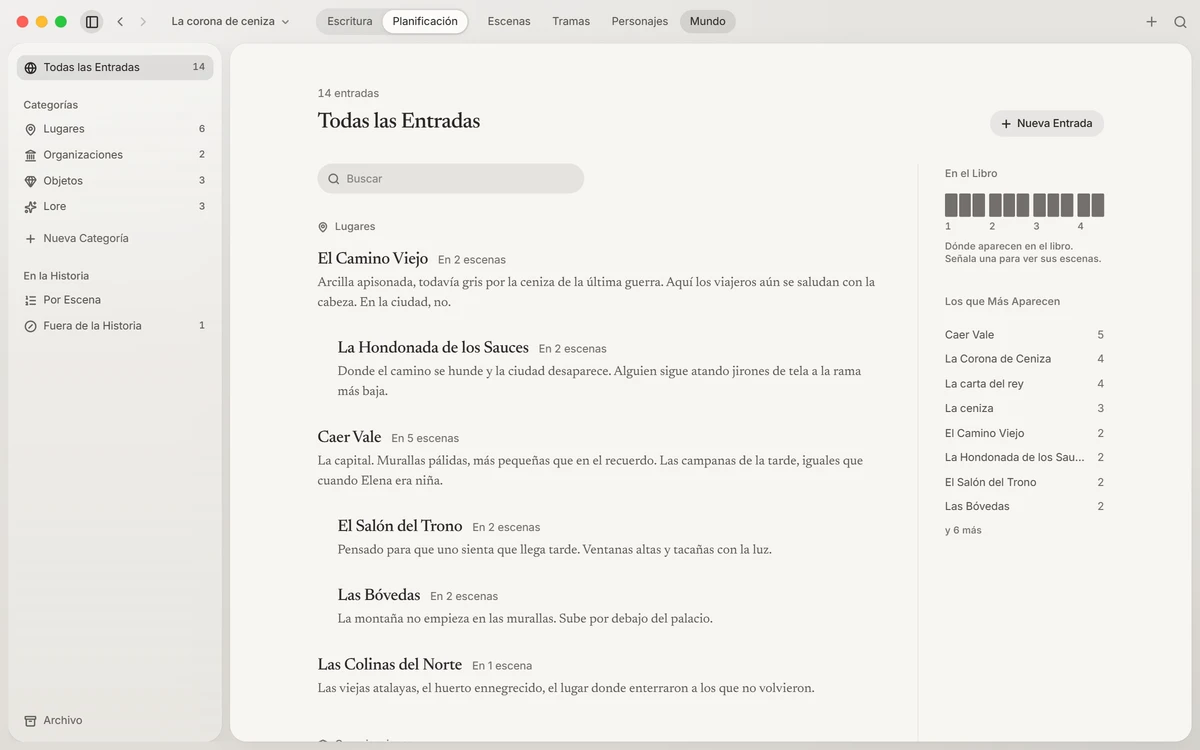1200x750 pixels.
Task: Open the Mundo tab
Action: pyautogui.click(x=708, y=21)
